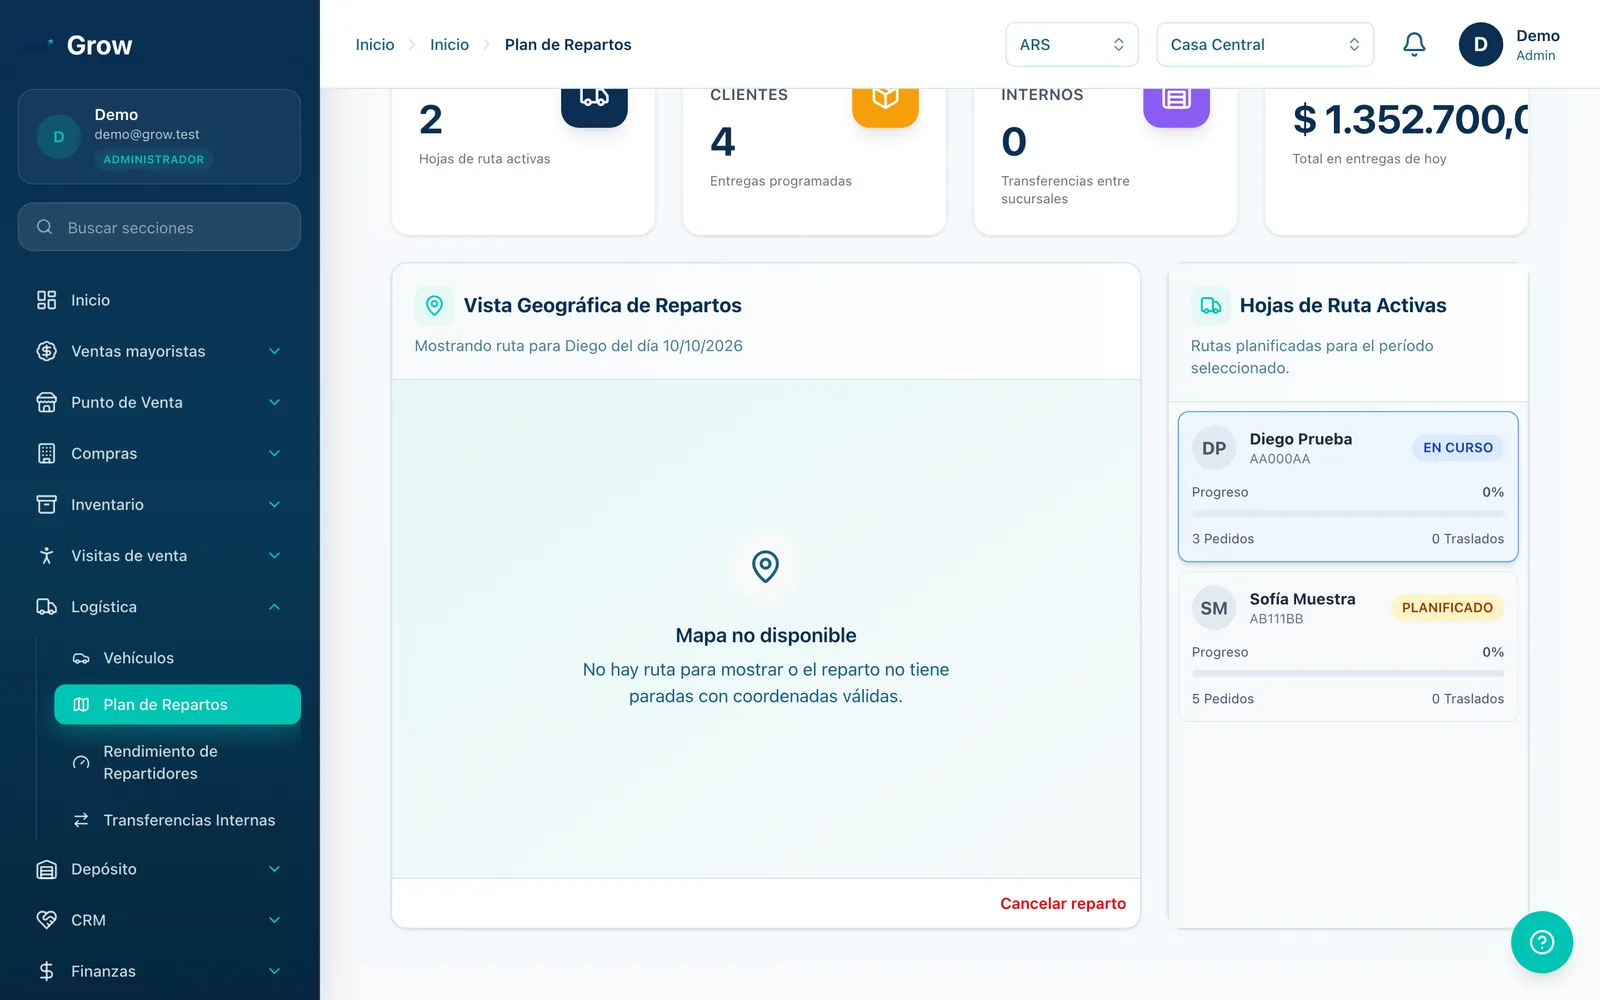Select Plan de Repartos menu item
The image size is (1600, 1000).
pyautogui.click(x=177, y=704)
